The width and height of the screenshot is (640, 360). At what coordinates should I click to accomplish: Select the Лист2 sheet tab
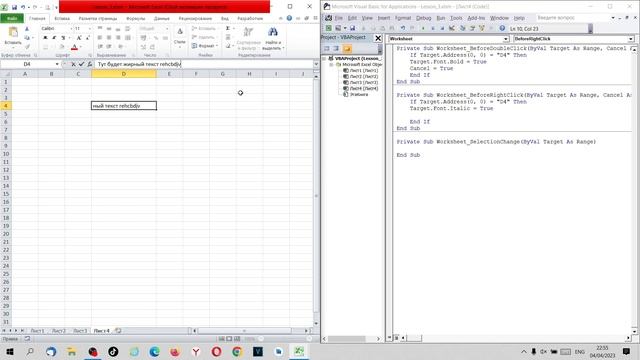tap(59, 331)
